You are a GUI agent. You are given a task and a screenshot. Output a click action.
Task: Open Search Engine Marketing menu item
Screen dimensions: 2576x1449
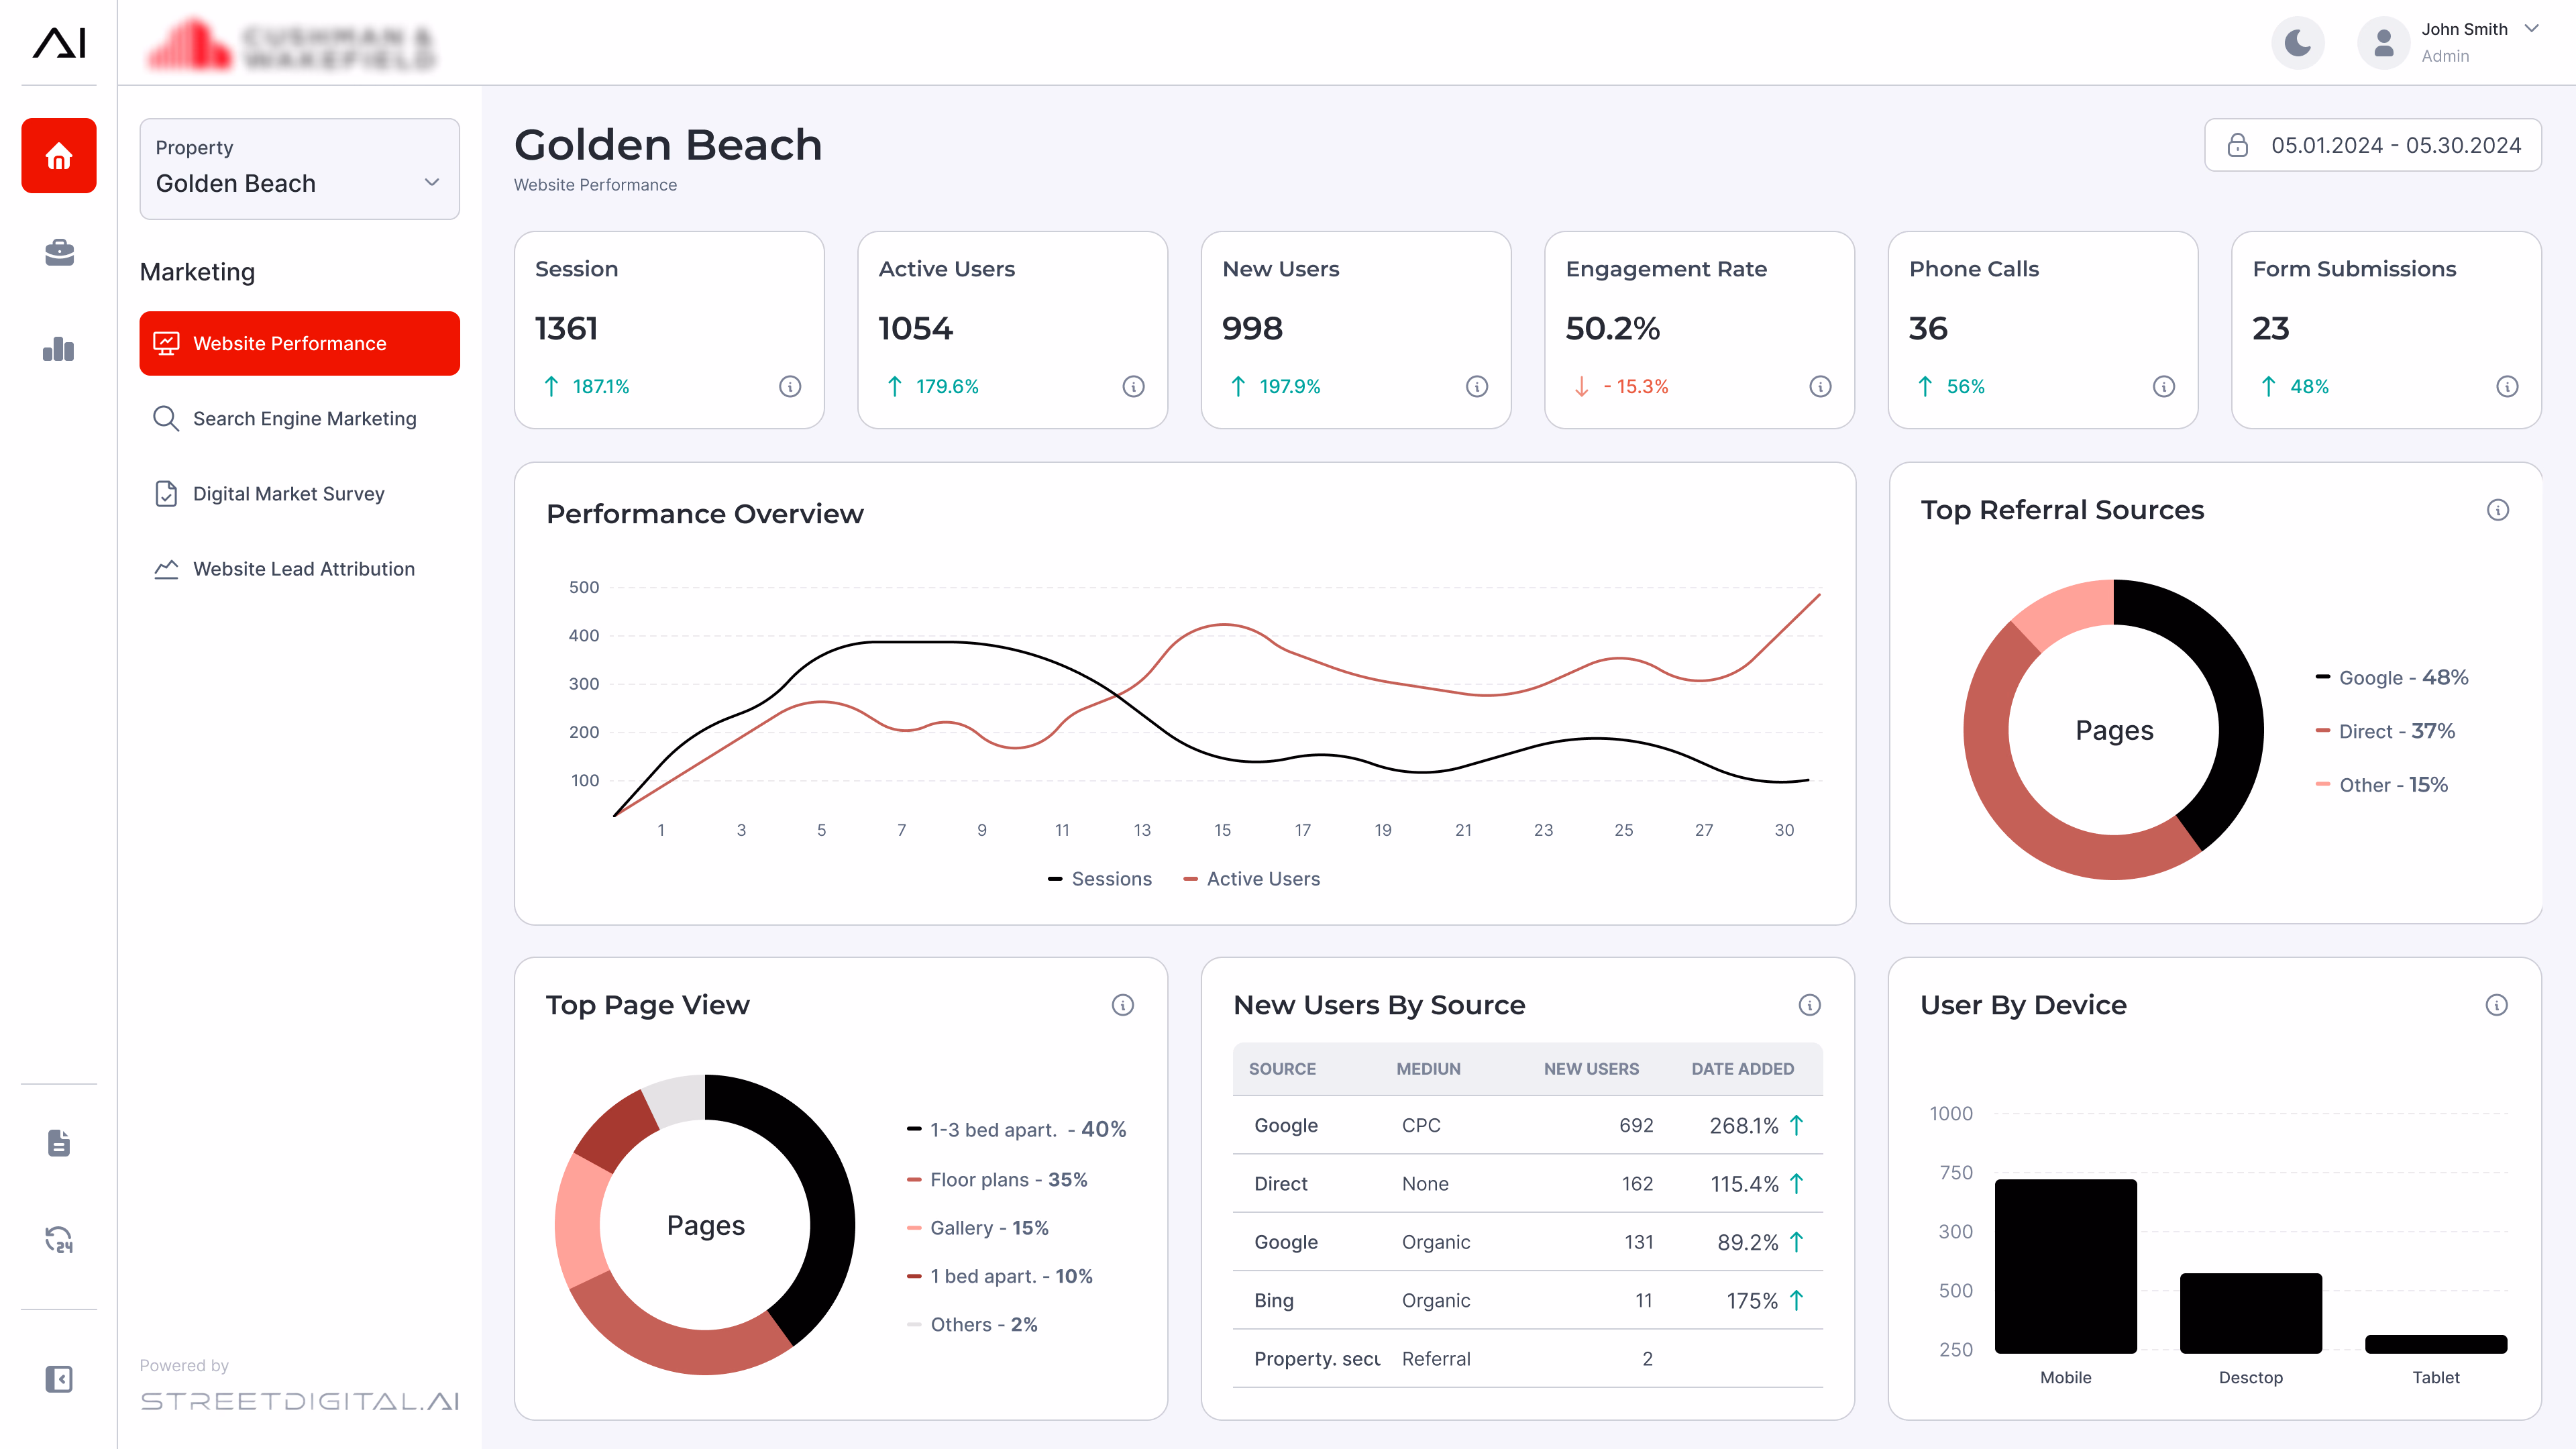[x=300, y=418]
